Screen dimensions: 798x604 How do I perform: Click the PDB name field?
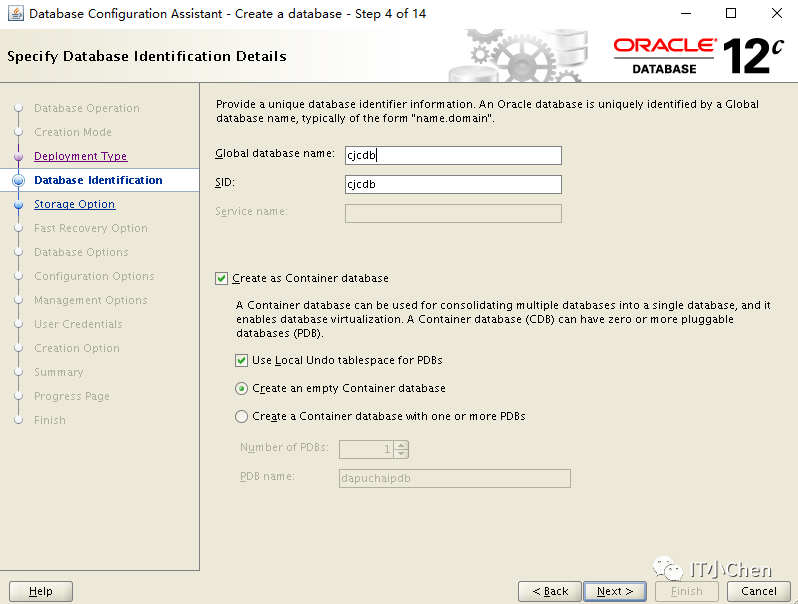point(454,478)
